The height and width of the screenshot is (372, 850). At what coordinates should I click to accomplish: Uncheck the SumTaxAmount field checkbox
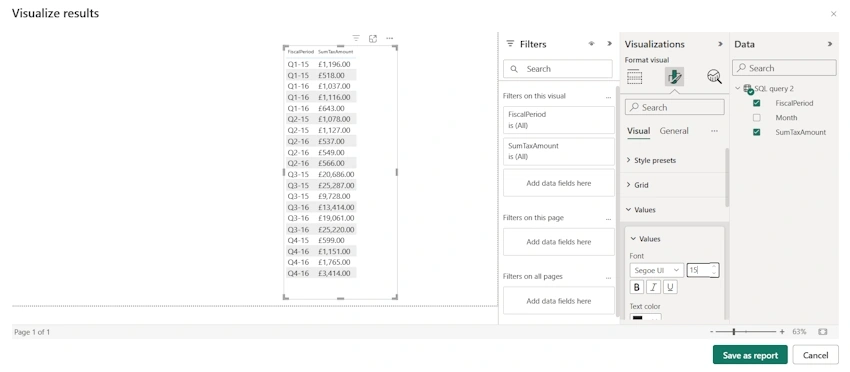(x=757, y=132)
